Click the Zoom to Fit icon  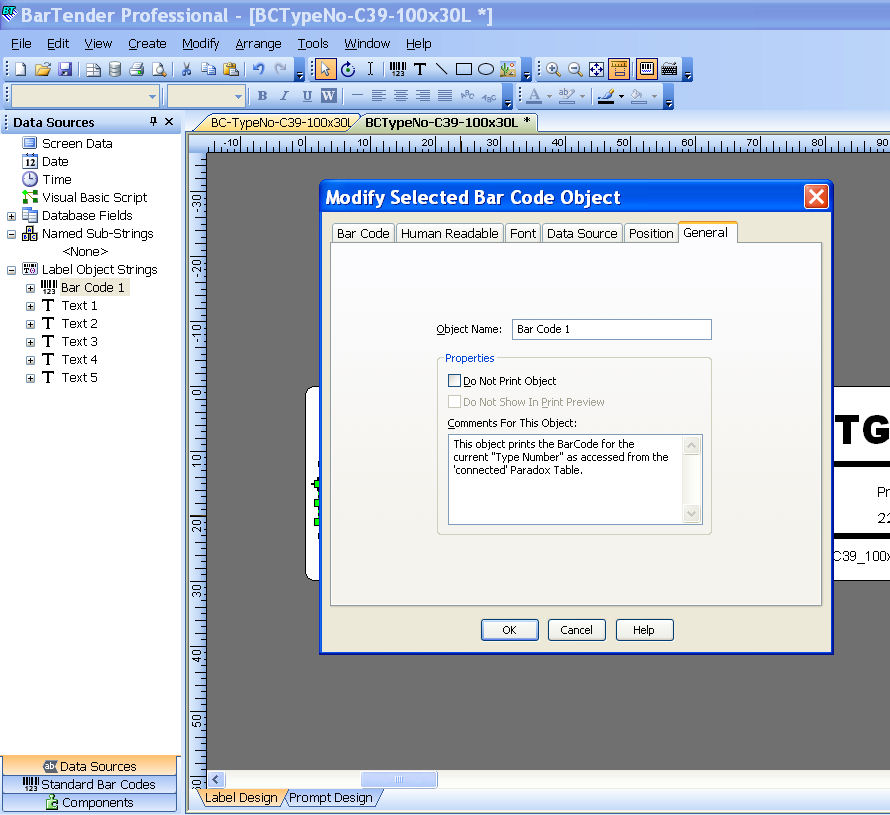[x=597, y=69]
